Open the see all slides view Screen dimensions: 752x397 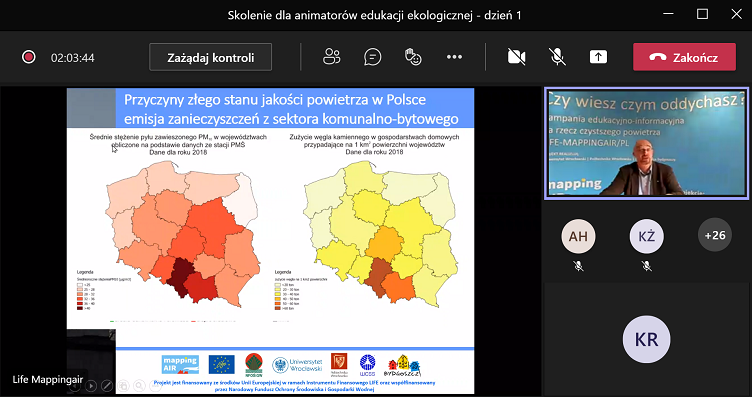click(x=123, y=386)
